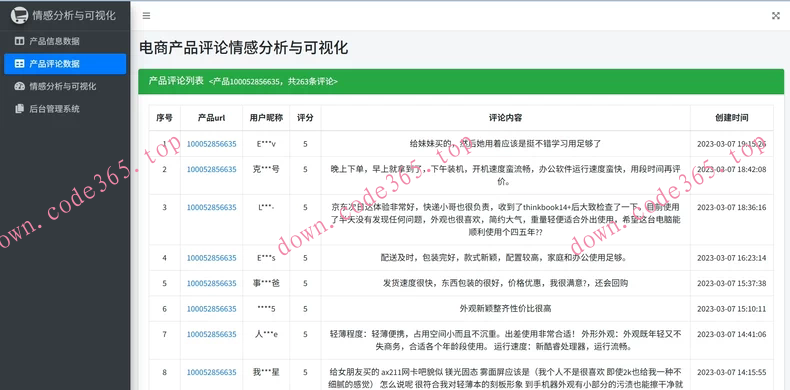This screenshot has width=790, height=390.
Task: Select 产品评论数据 menu item
Action: click(x=65, y=64)
